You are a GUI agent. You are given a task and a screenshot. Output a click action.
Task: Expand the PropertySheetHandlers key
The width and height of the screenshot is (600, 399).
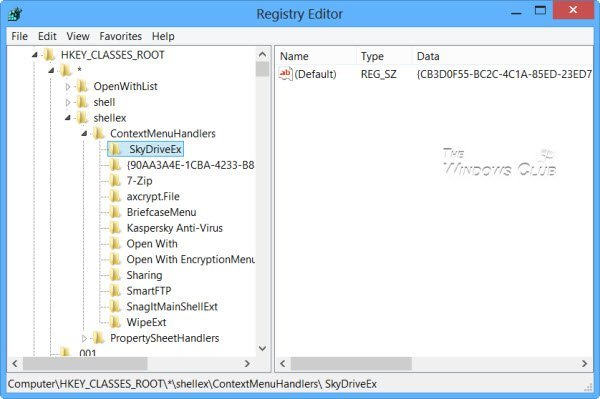pos(84,338)
